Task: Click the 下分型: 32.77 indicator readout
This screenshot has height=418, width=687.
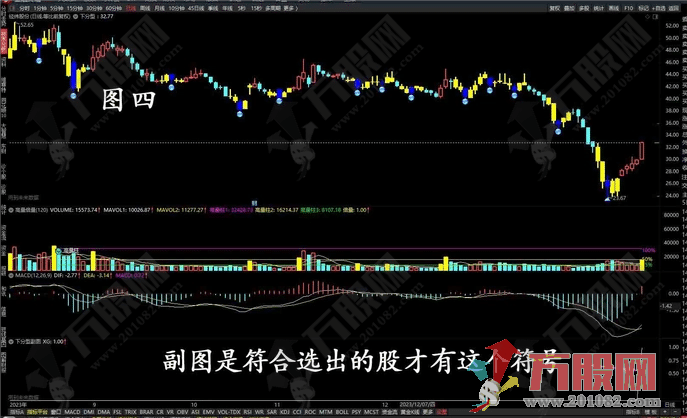Action: click(96, 16)
